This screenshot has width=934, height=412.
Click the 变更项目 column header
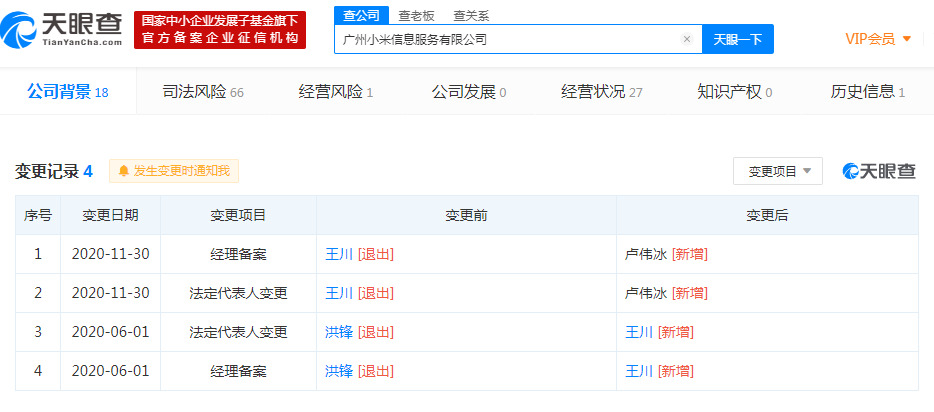pos(238,216)
